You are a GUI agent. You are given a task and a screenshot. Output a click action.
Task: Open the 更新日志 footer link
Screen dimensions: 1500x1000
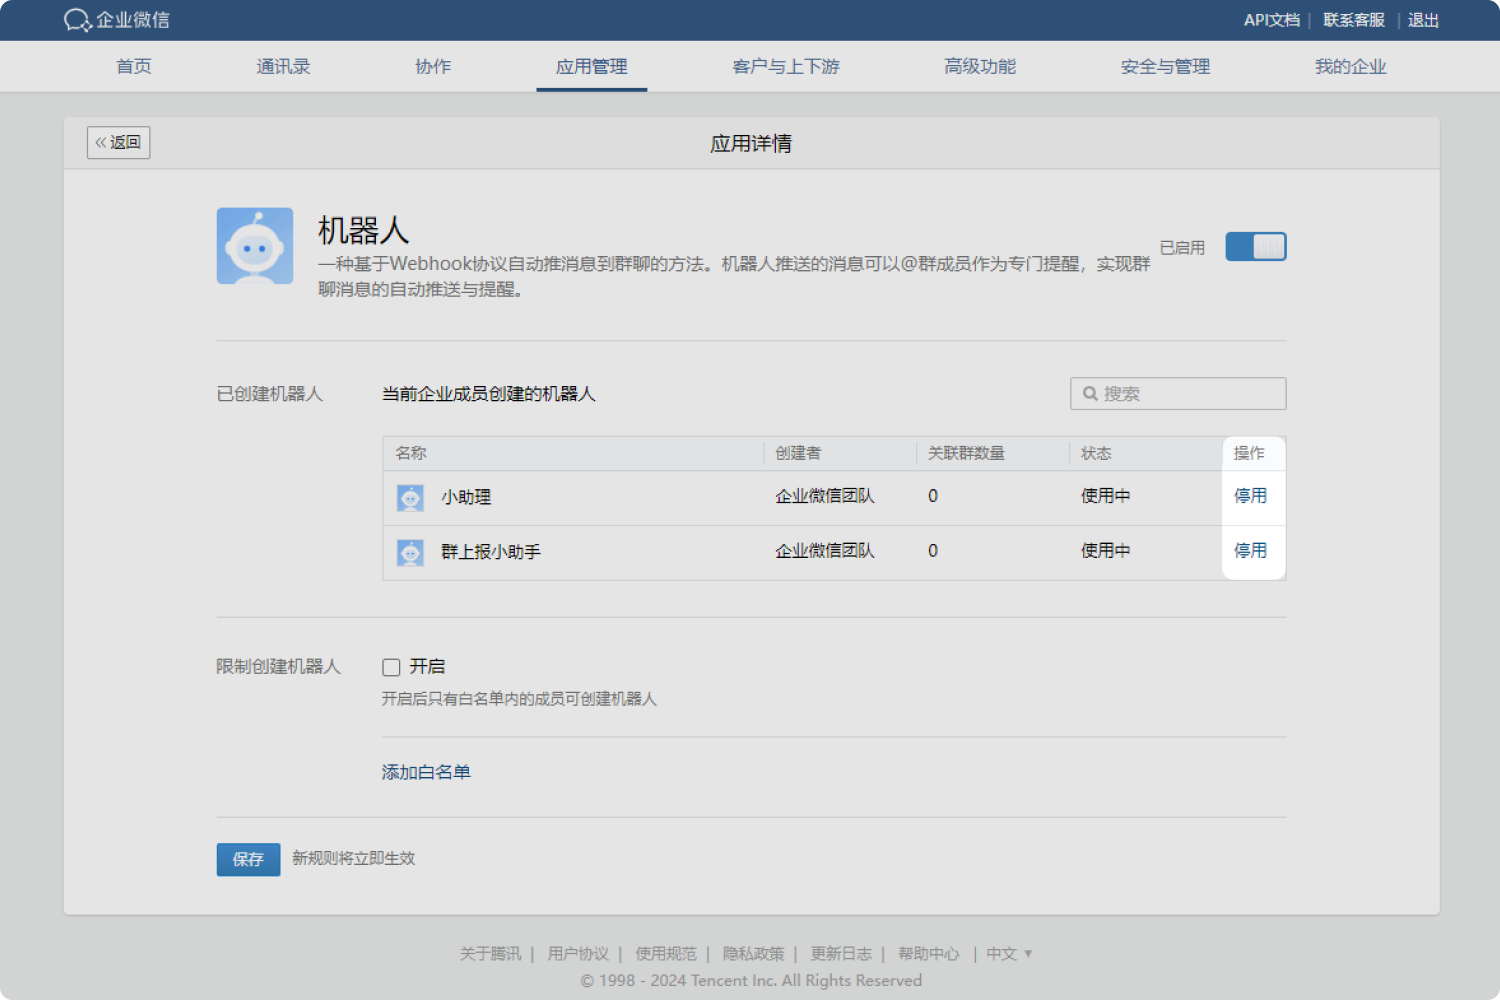pyautogui.click(x=841, y=954)
